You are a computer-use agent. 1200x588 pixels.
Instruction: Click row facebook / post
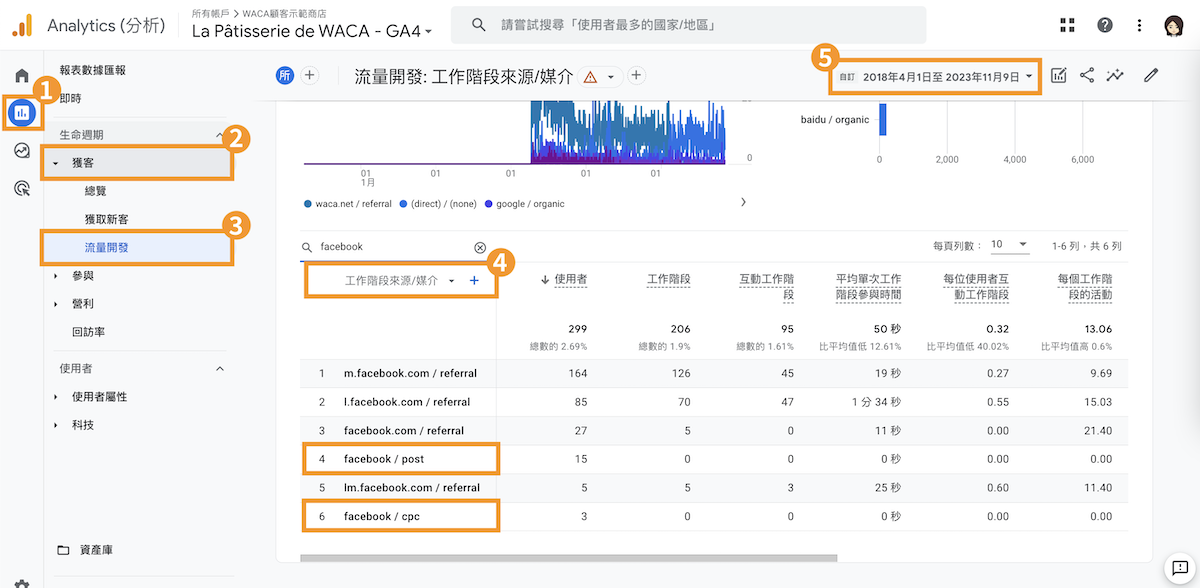[713, 459]
